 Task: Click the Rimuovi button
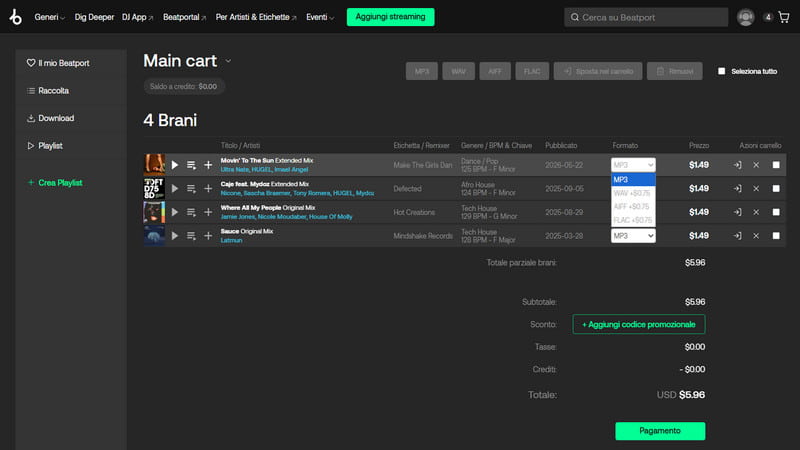coord(674,71)
